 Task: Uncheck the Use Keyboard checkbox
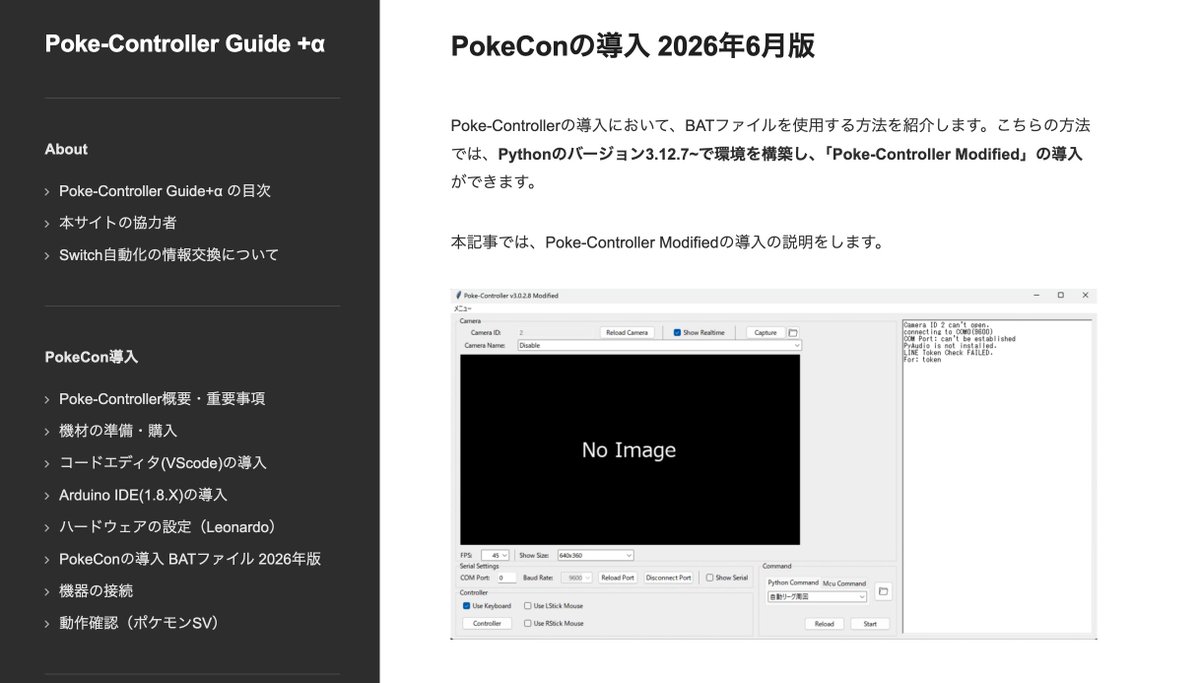click(467, 606)
